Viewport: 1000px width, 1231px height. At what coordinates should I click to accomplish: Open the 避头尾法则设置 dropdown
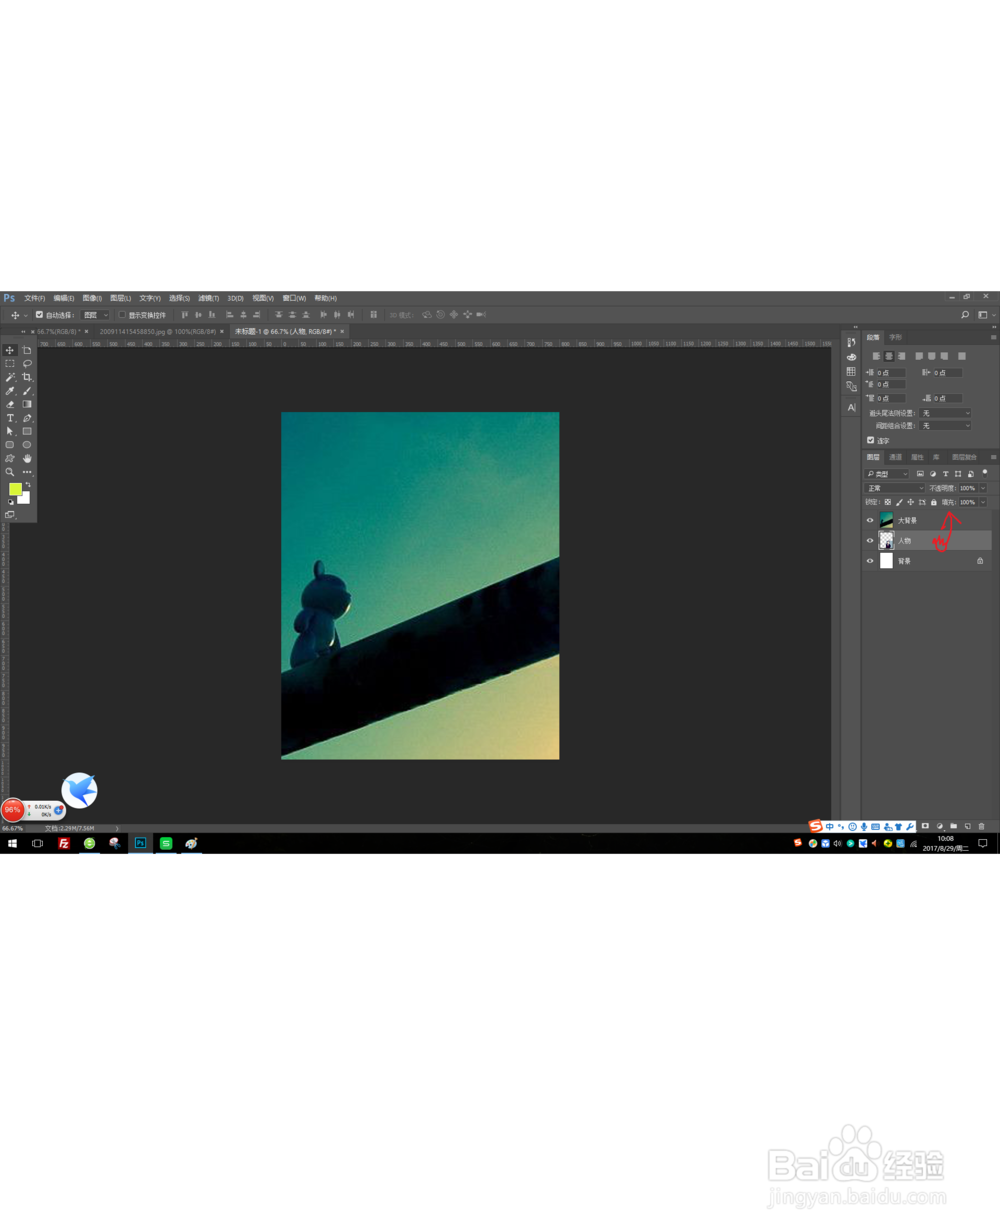[x=945, y=413]
